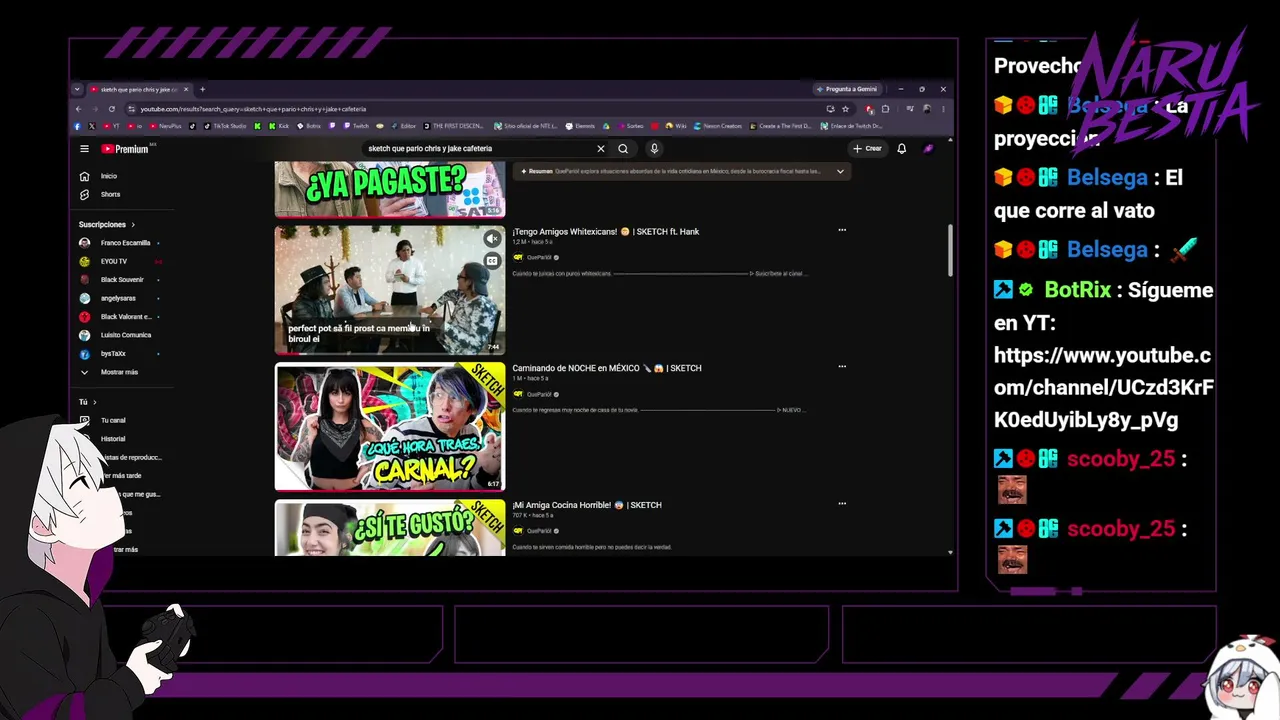1280x720 pixels.
Task: Open QueParió channel under Caminando de NOCHE
Action: click(x=539, y=394)
